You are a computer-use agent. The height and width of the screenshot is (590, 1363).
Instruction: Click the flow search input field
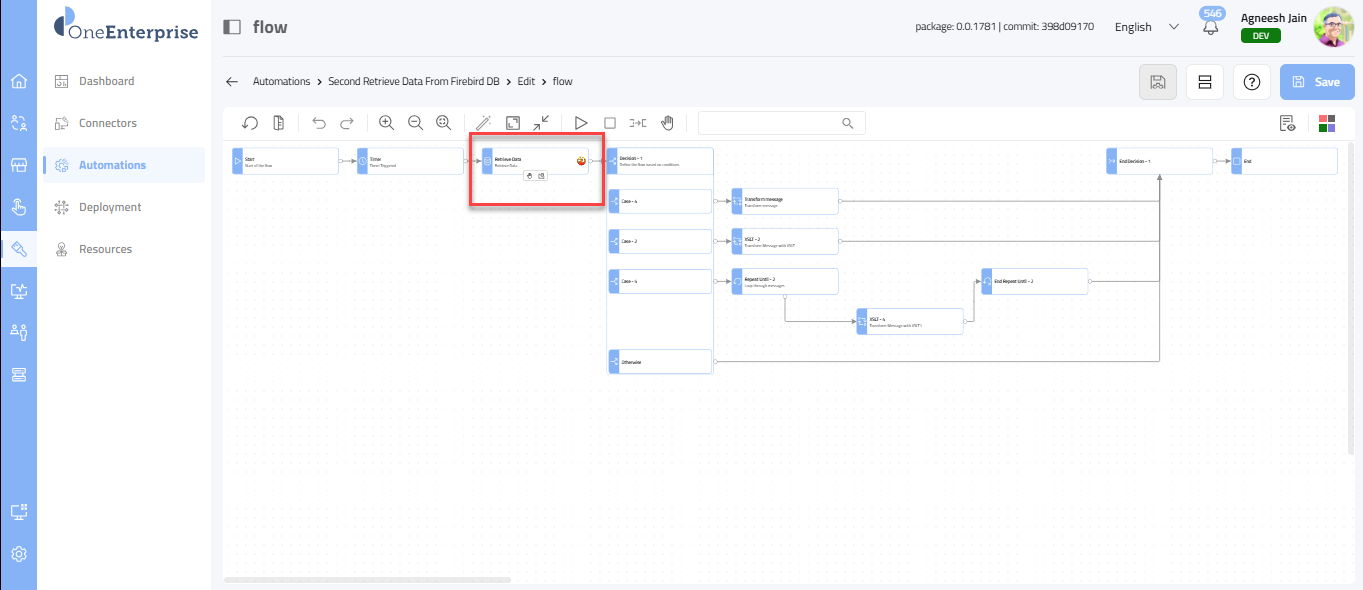(770, 123)
